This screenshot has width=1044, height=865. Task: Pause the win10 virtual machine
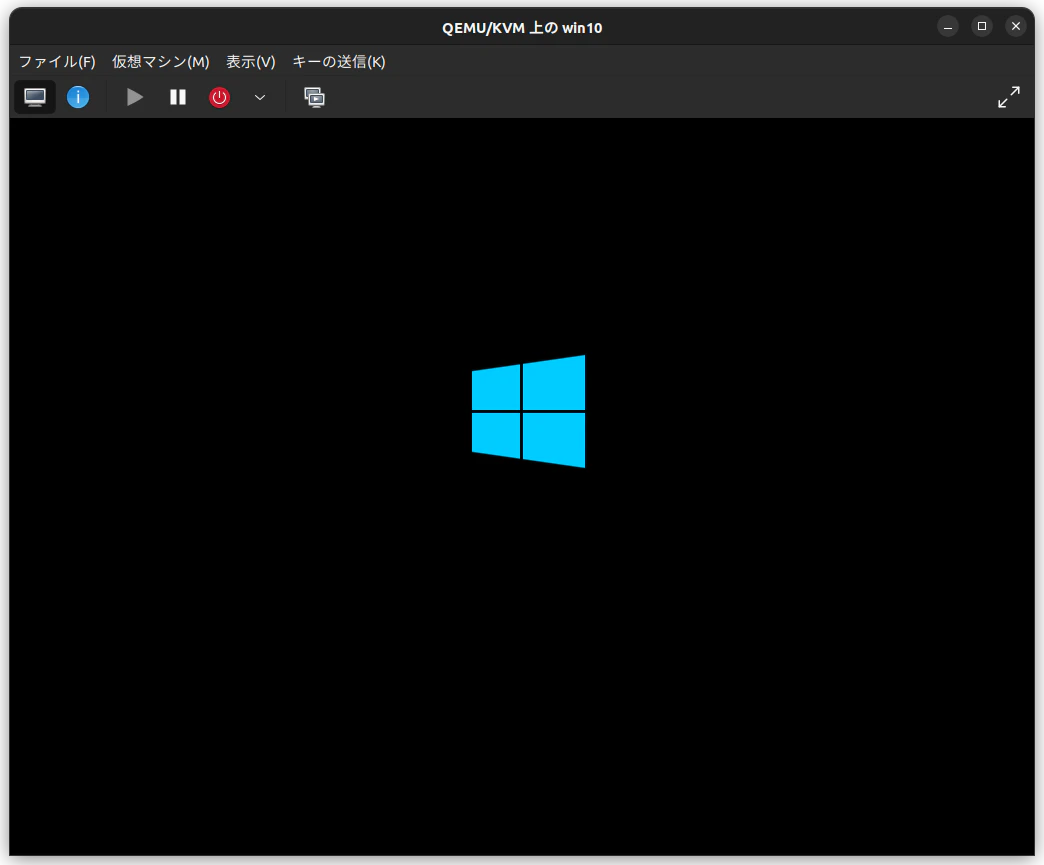(x=178, y=97)
